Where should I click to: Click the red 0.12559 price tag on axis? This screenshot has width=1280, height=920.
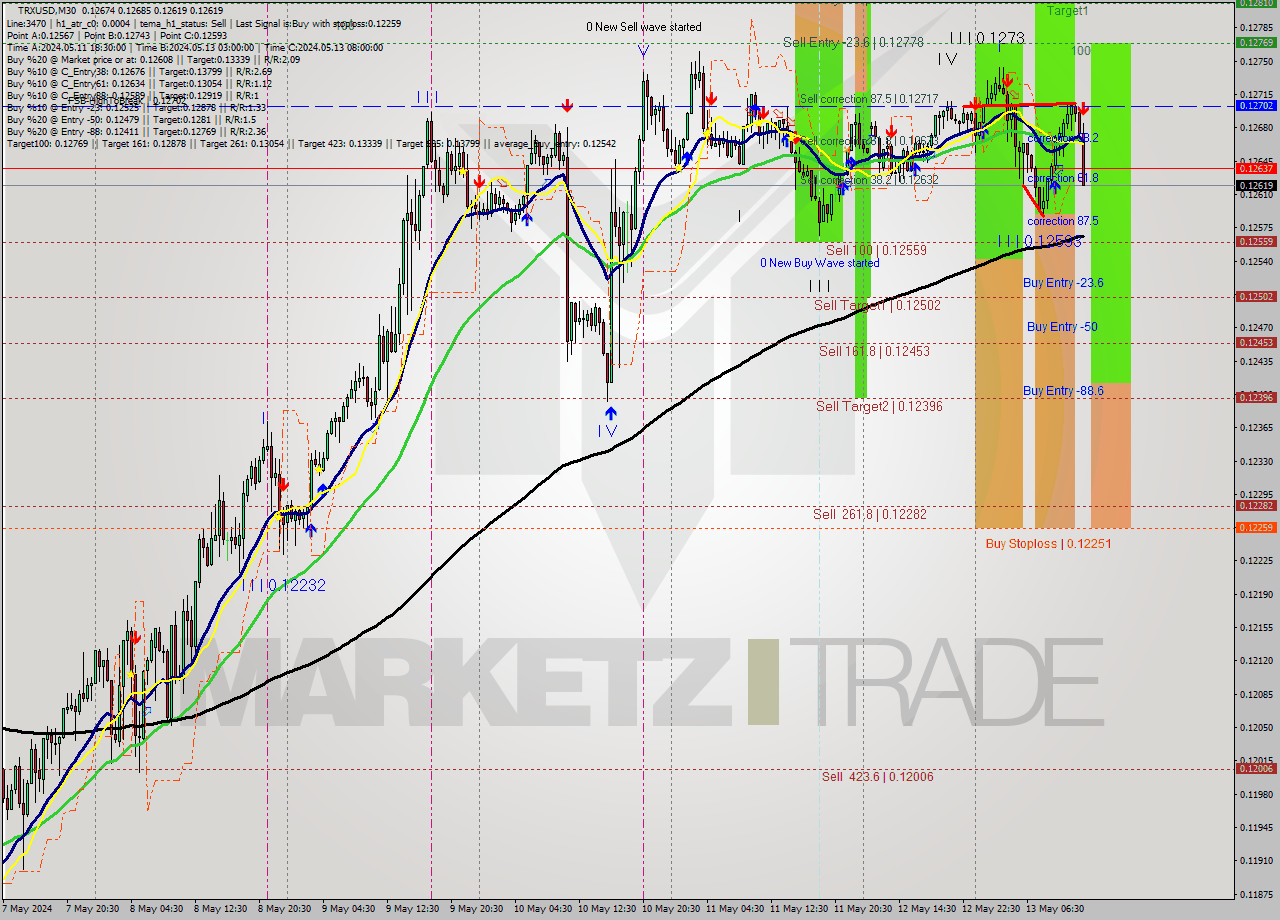[1256, 241]
